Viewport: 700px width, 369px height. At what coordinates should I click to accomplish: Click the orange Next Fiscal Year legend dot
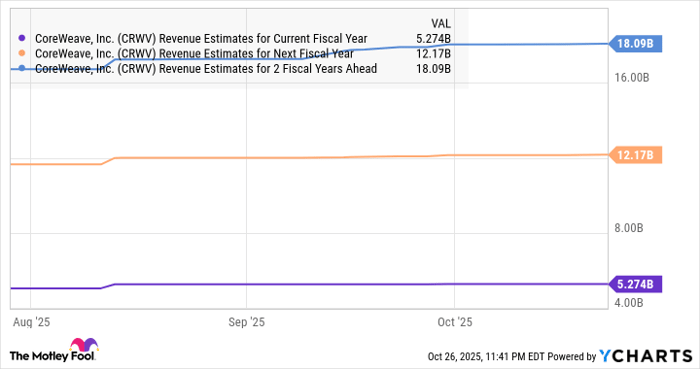21,54
